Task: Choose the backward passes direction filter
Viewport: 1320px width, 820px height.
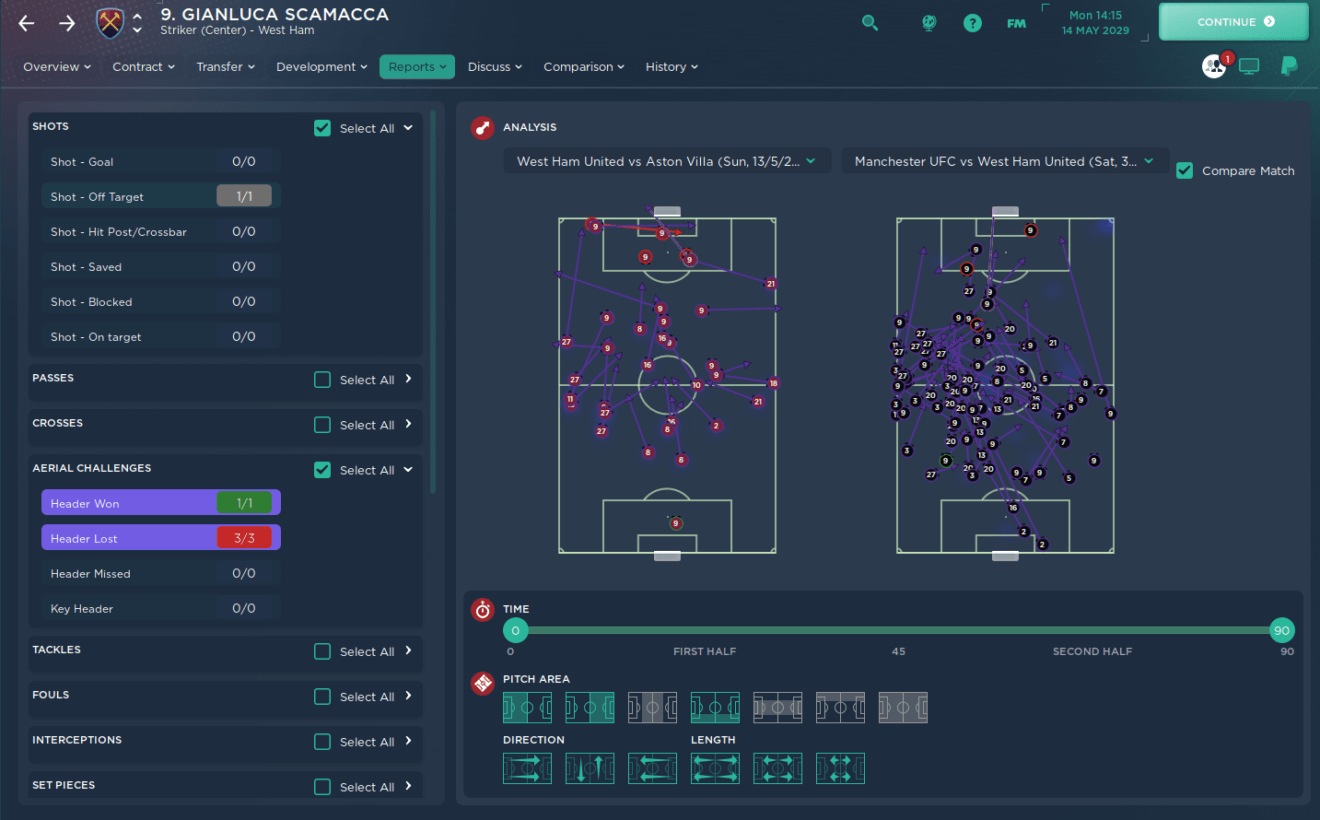Action: click(x=652, y=768)
